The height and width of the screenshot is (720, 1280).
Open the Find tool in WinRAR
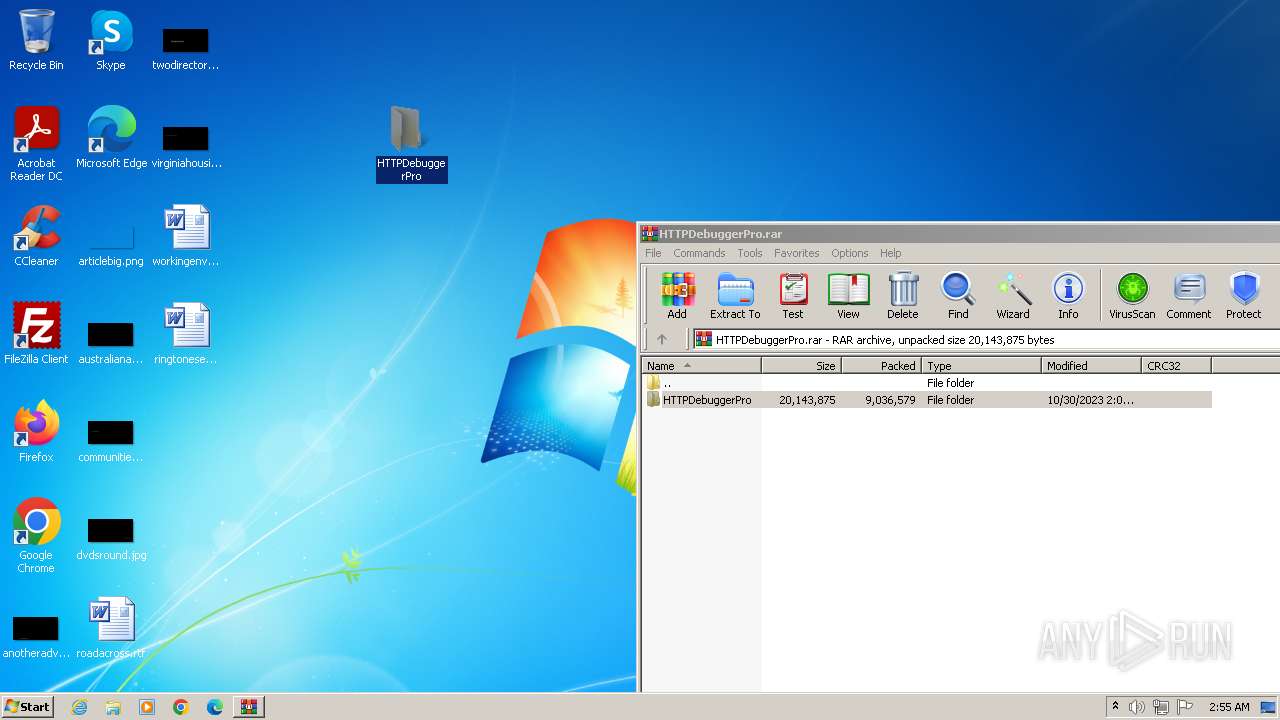[958, 296]
